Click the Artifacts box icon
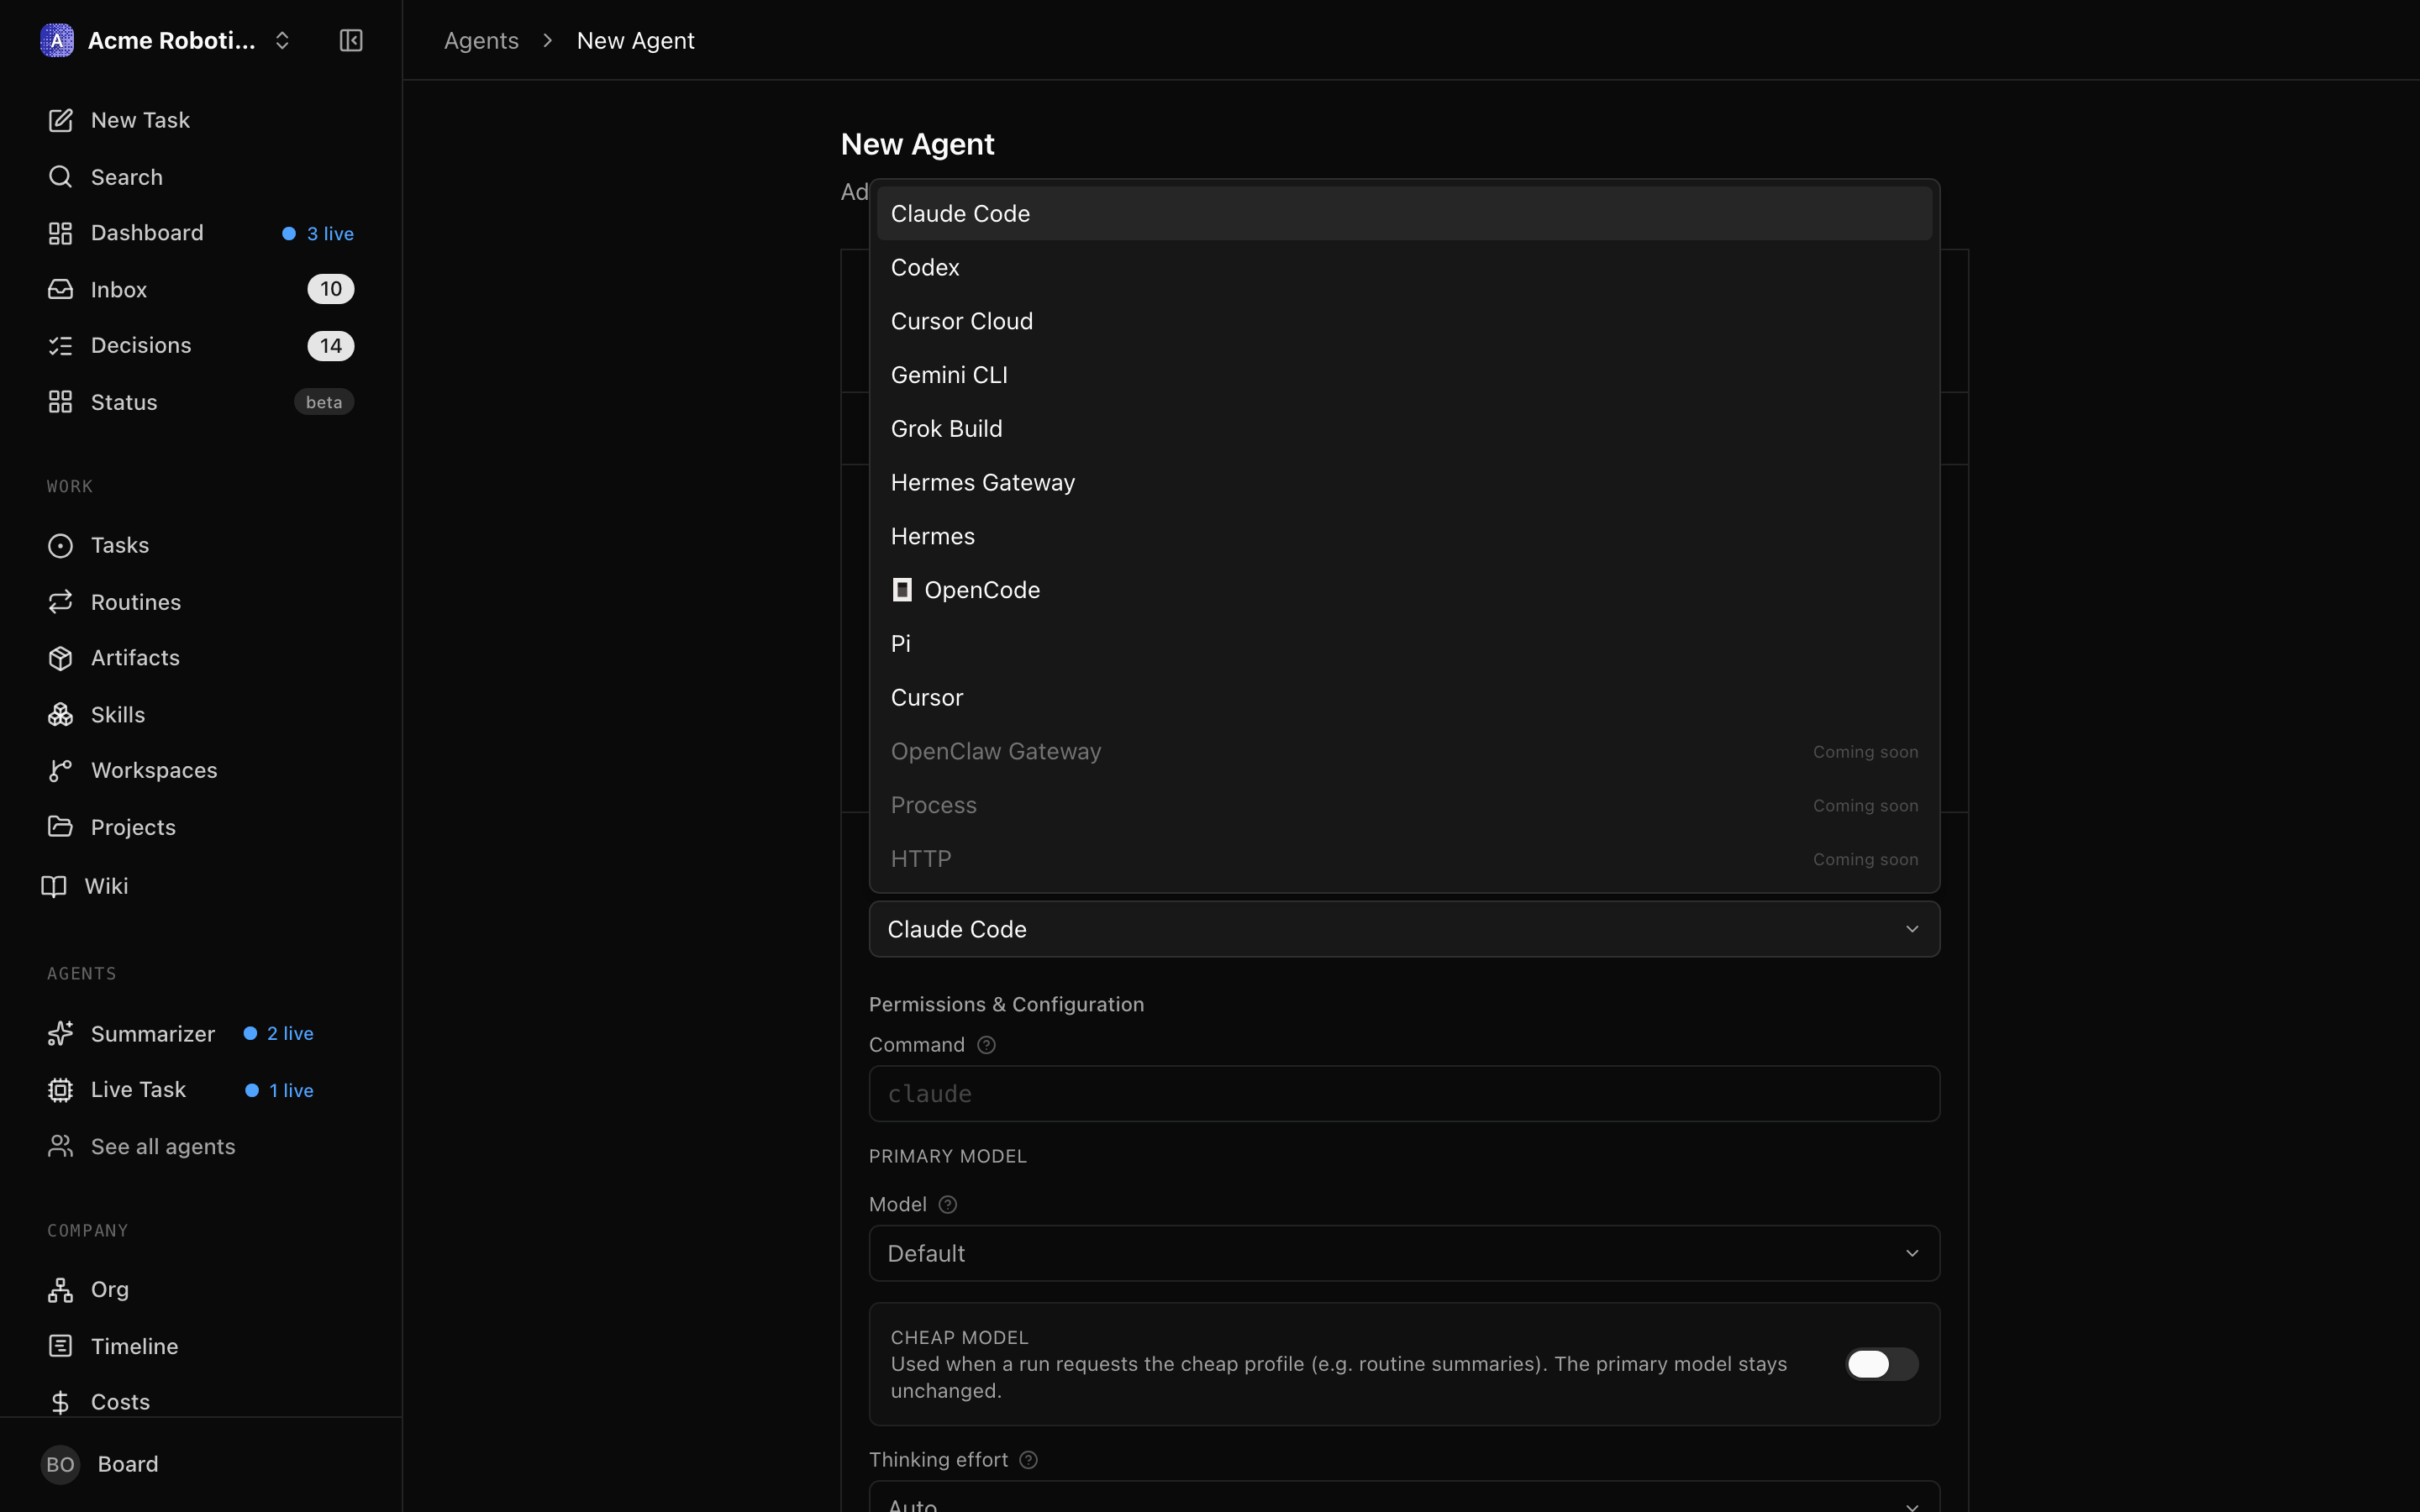This screenshot has height=1512, width=2420. point(60,658)
